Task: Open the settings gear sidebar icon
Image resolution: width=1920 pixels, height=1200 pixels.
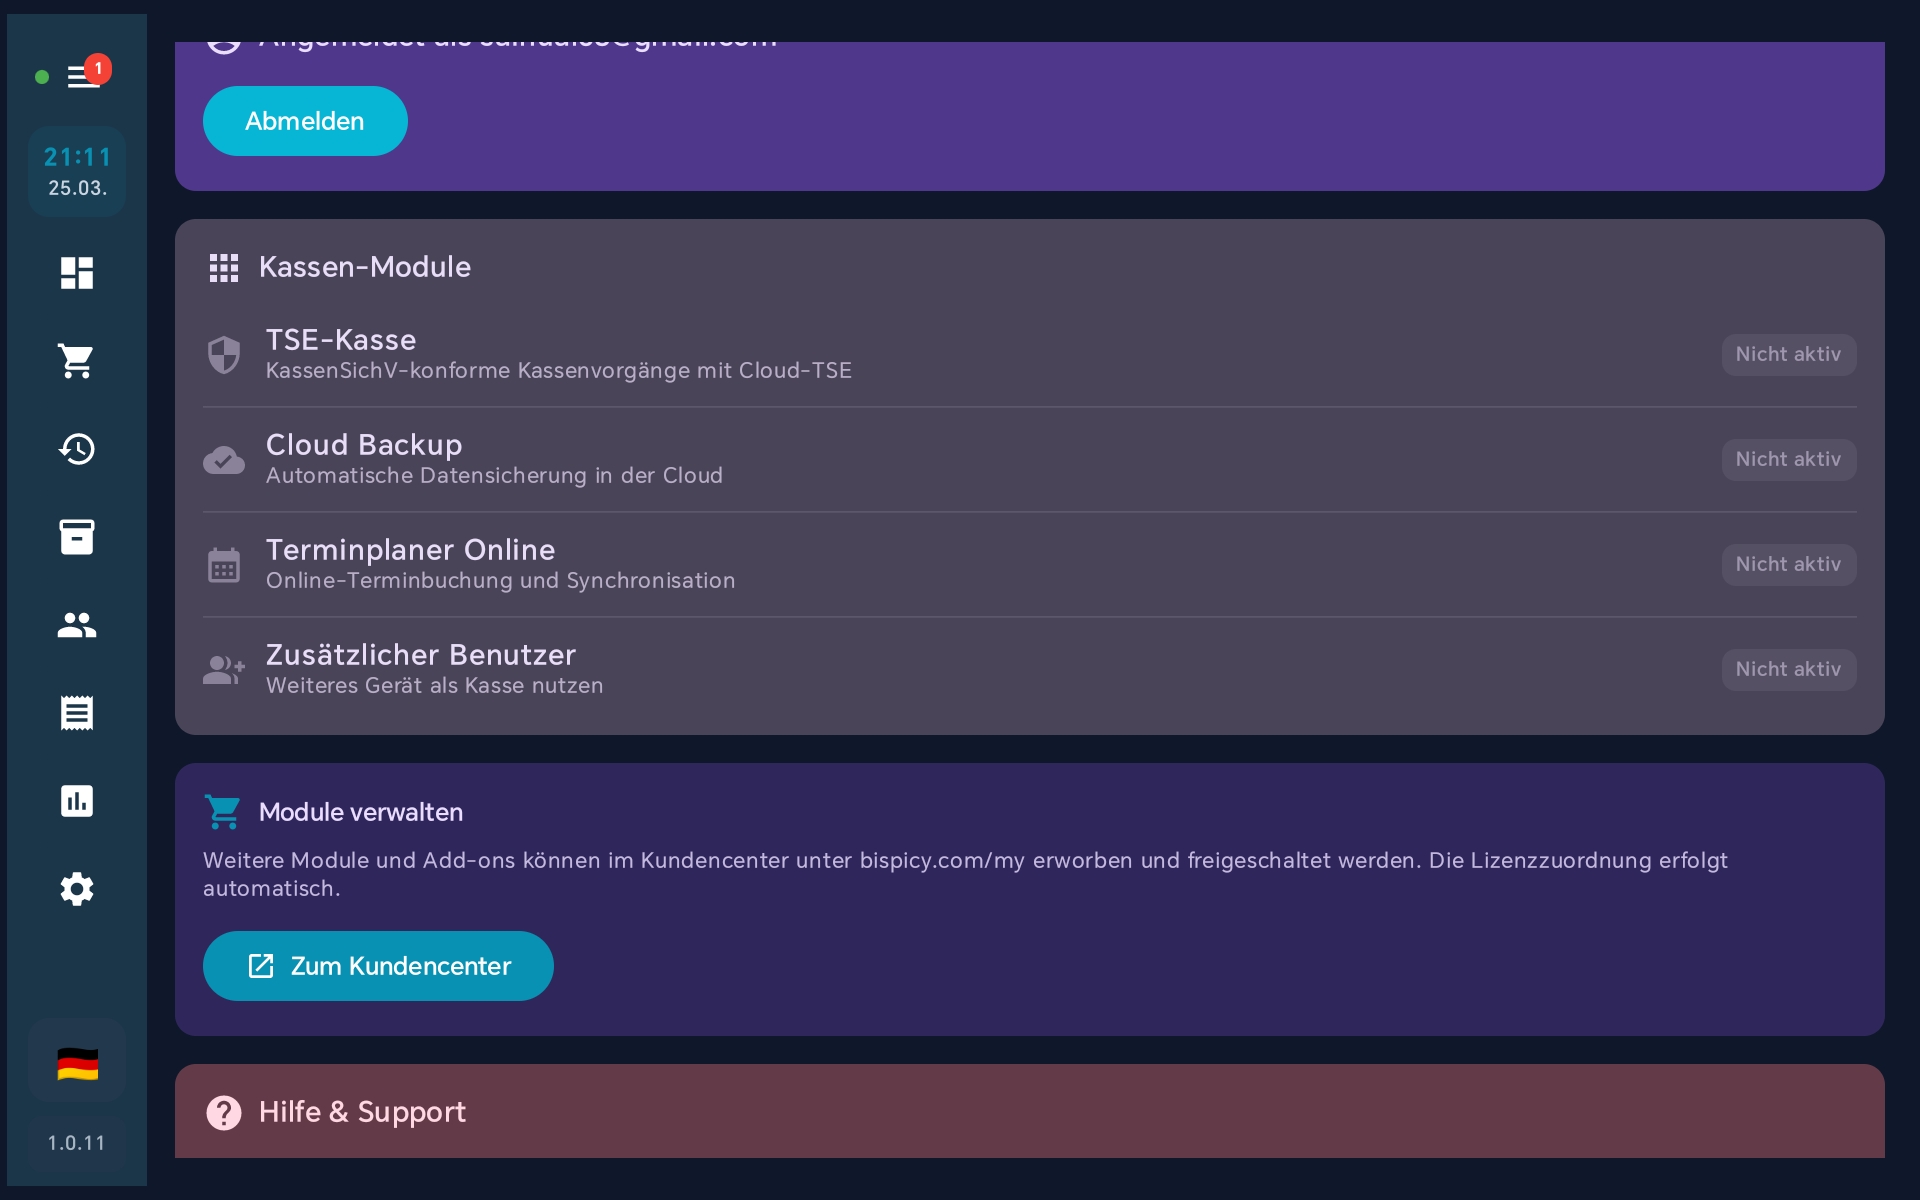Action: (x=77, y=889)
